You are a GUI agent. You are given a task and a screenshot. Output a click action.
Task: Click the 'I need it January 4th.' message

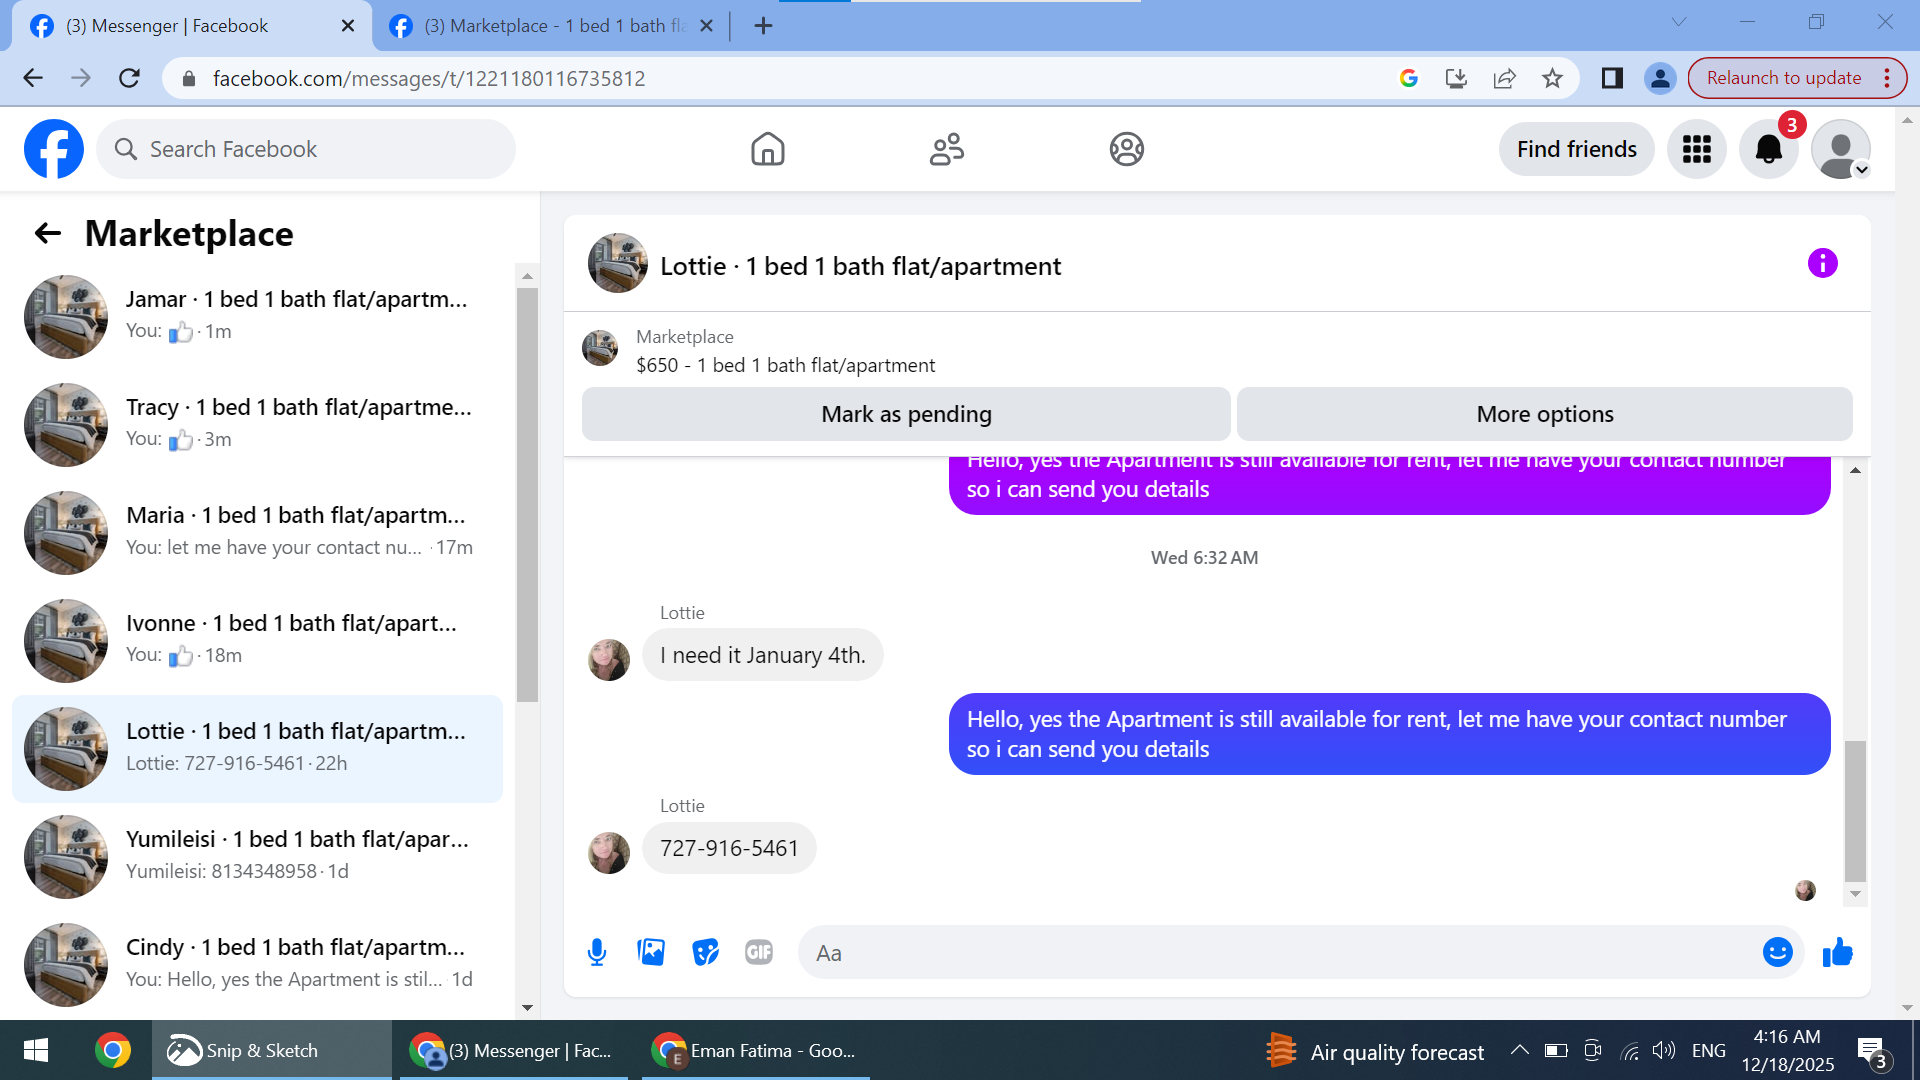point(762,655)
